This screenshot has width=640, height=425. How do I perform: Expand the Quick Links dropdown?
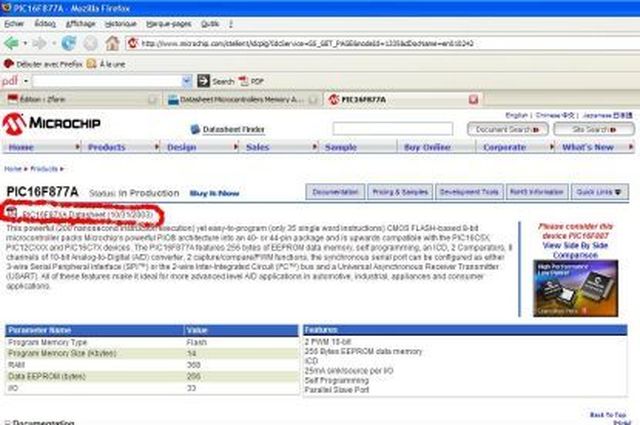pos(599,192)
